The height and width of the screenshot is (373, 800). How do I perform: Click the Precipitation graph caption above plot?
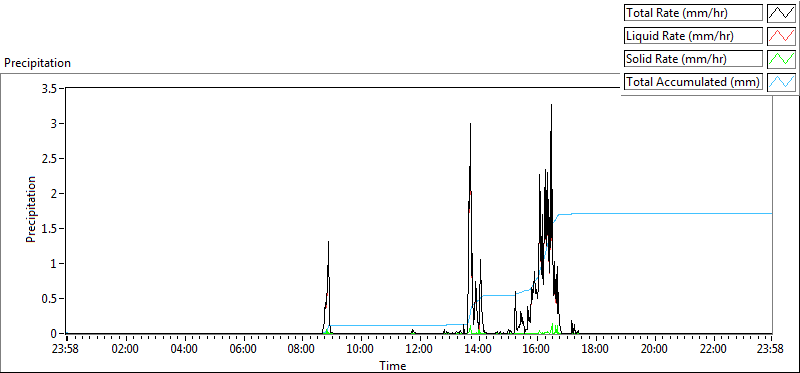click(38, 63)
